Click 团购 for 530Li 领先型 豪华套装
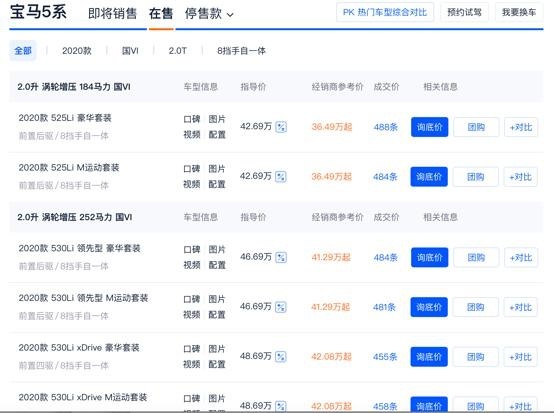 pyautogui.click(x=476, y=257)
